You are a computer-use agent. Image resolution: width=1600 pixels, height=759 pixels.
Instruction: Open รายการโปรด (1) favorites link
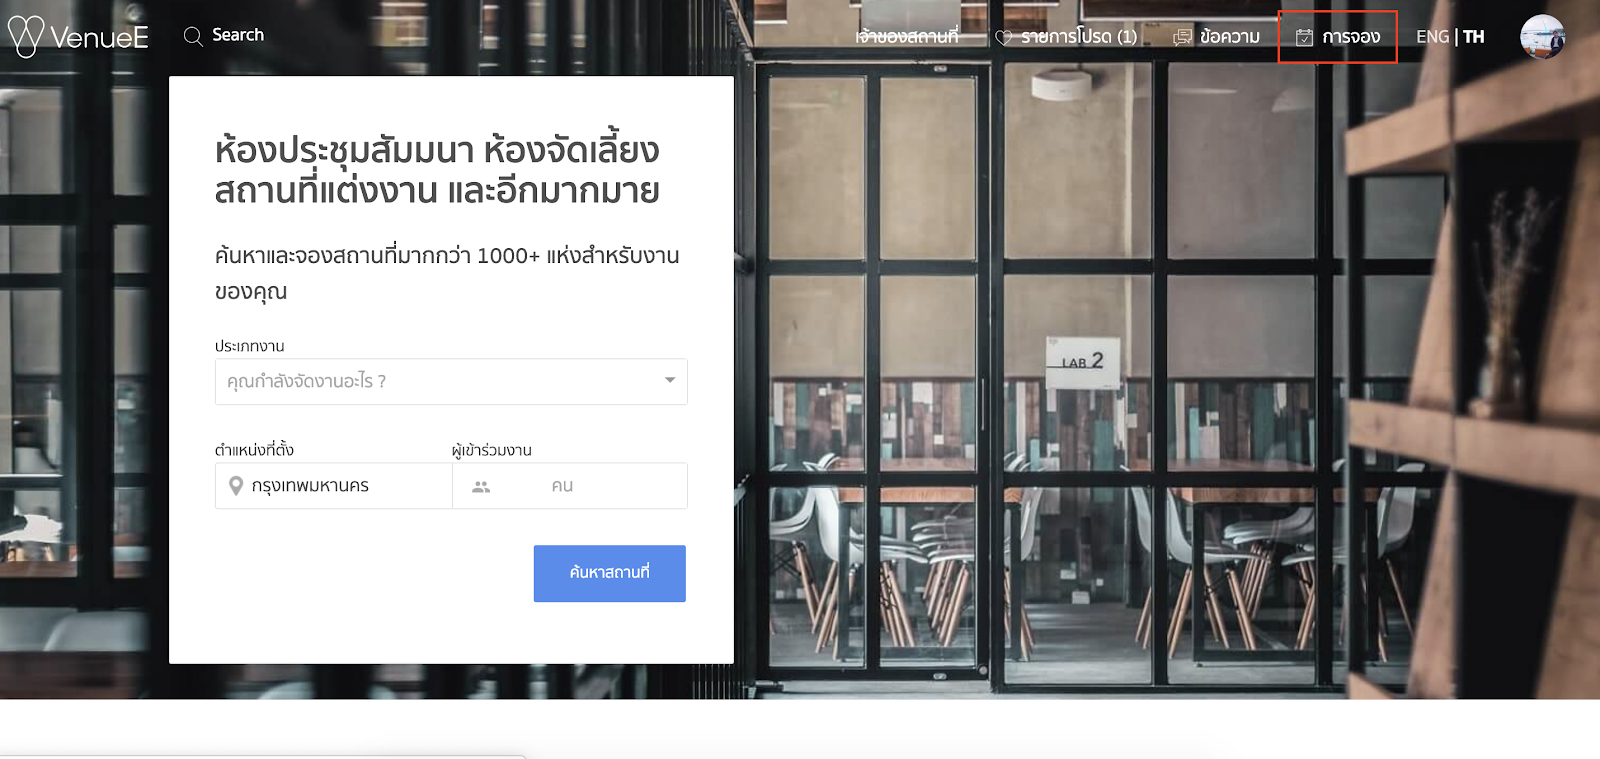click(1066, 37)
